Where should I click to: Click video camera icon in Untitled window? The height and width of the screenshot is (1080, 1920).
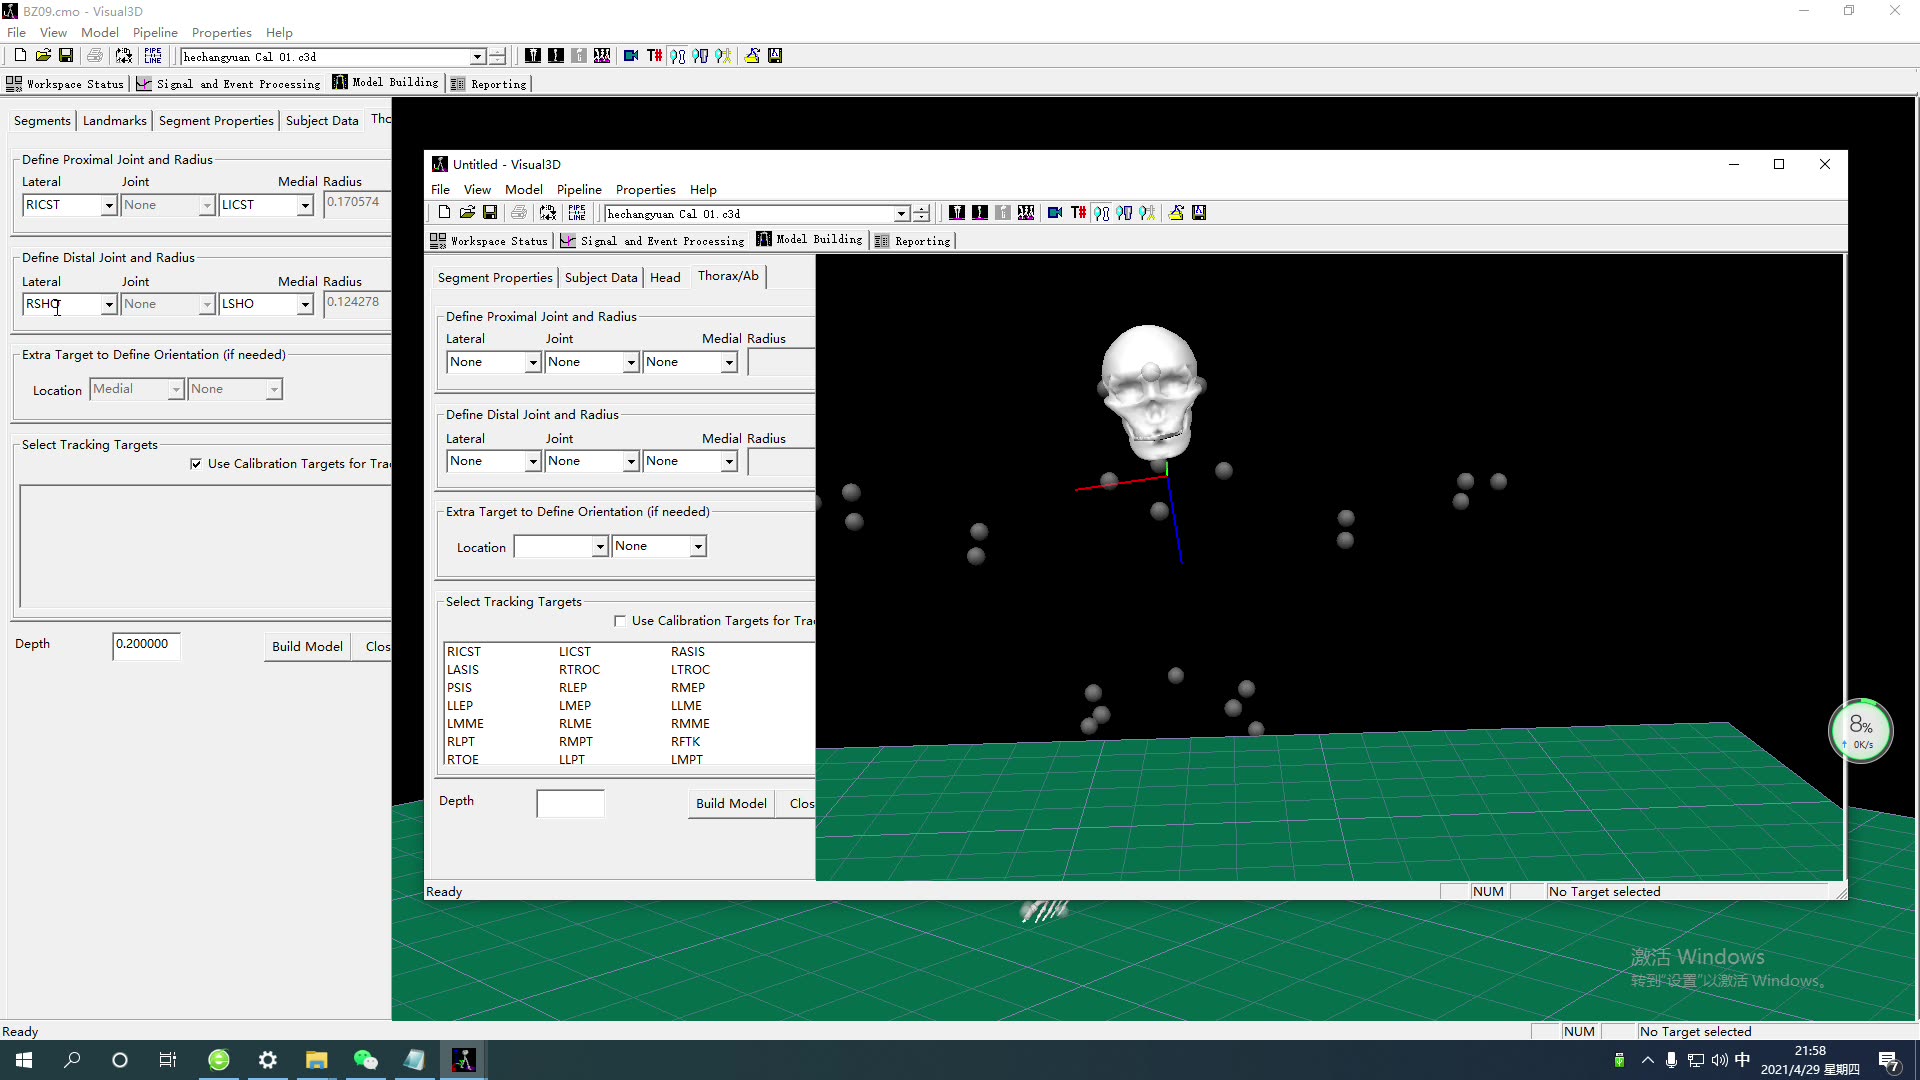(1055, 213)
